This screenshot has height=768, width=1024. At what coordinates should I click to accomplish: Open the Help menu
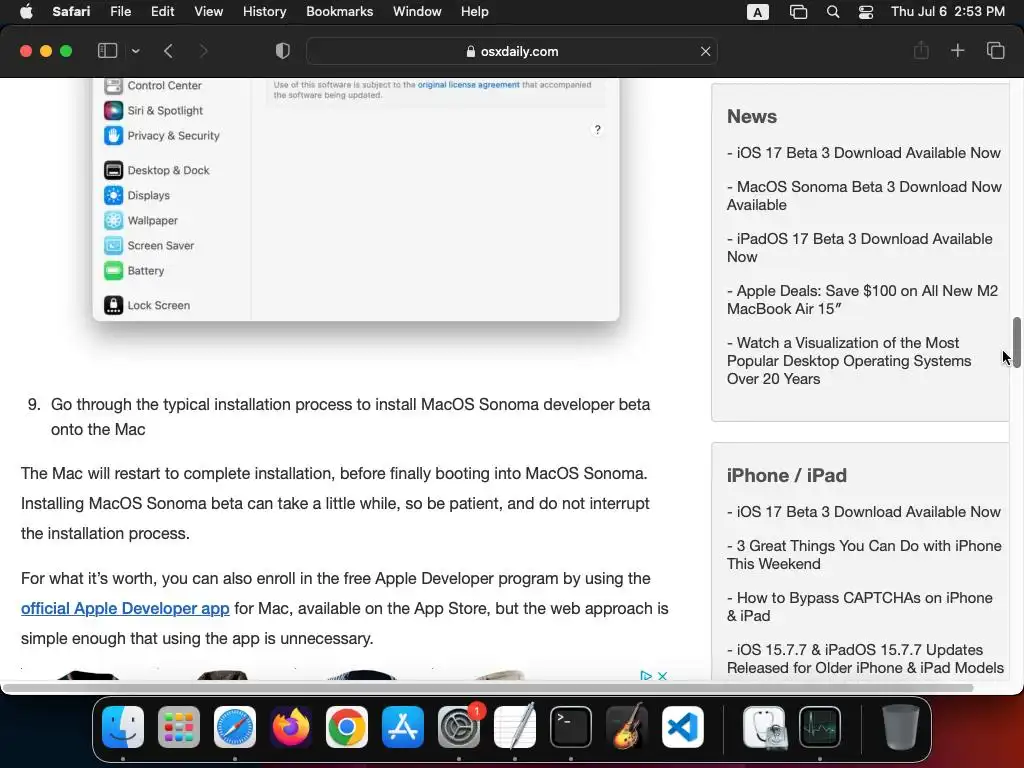pyautogui.click(x=475, y=12)
